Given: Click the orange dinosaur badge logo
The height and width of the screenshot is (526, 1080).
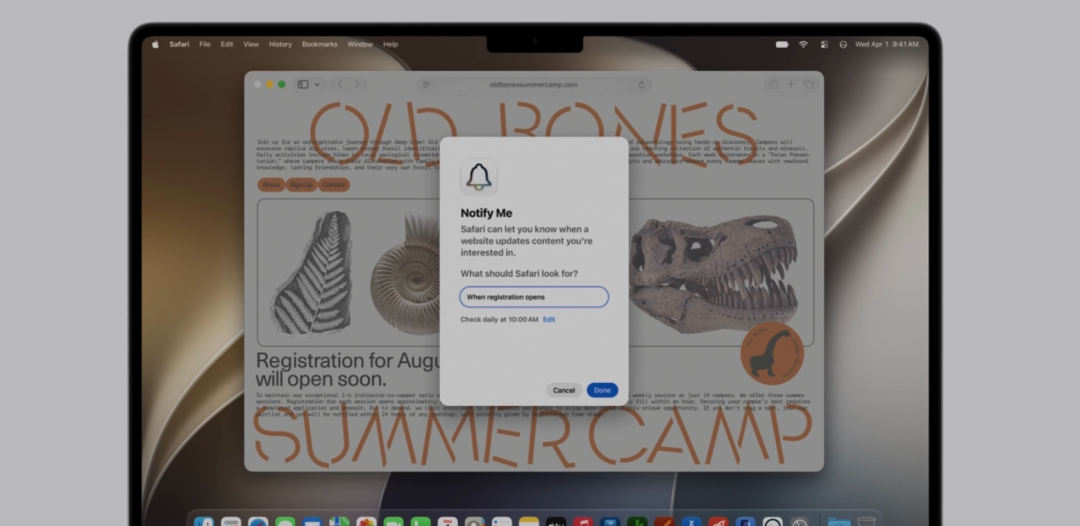Looking at the screenshot, I should pos(772,353).
